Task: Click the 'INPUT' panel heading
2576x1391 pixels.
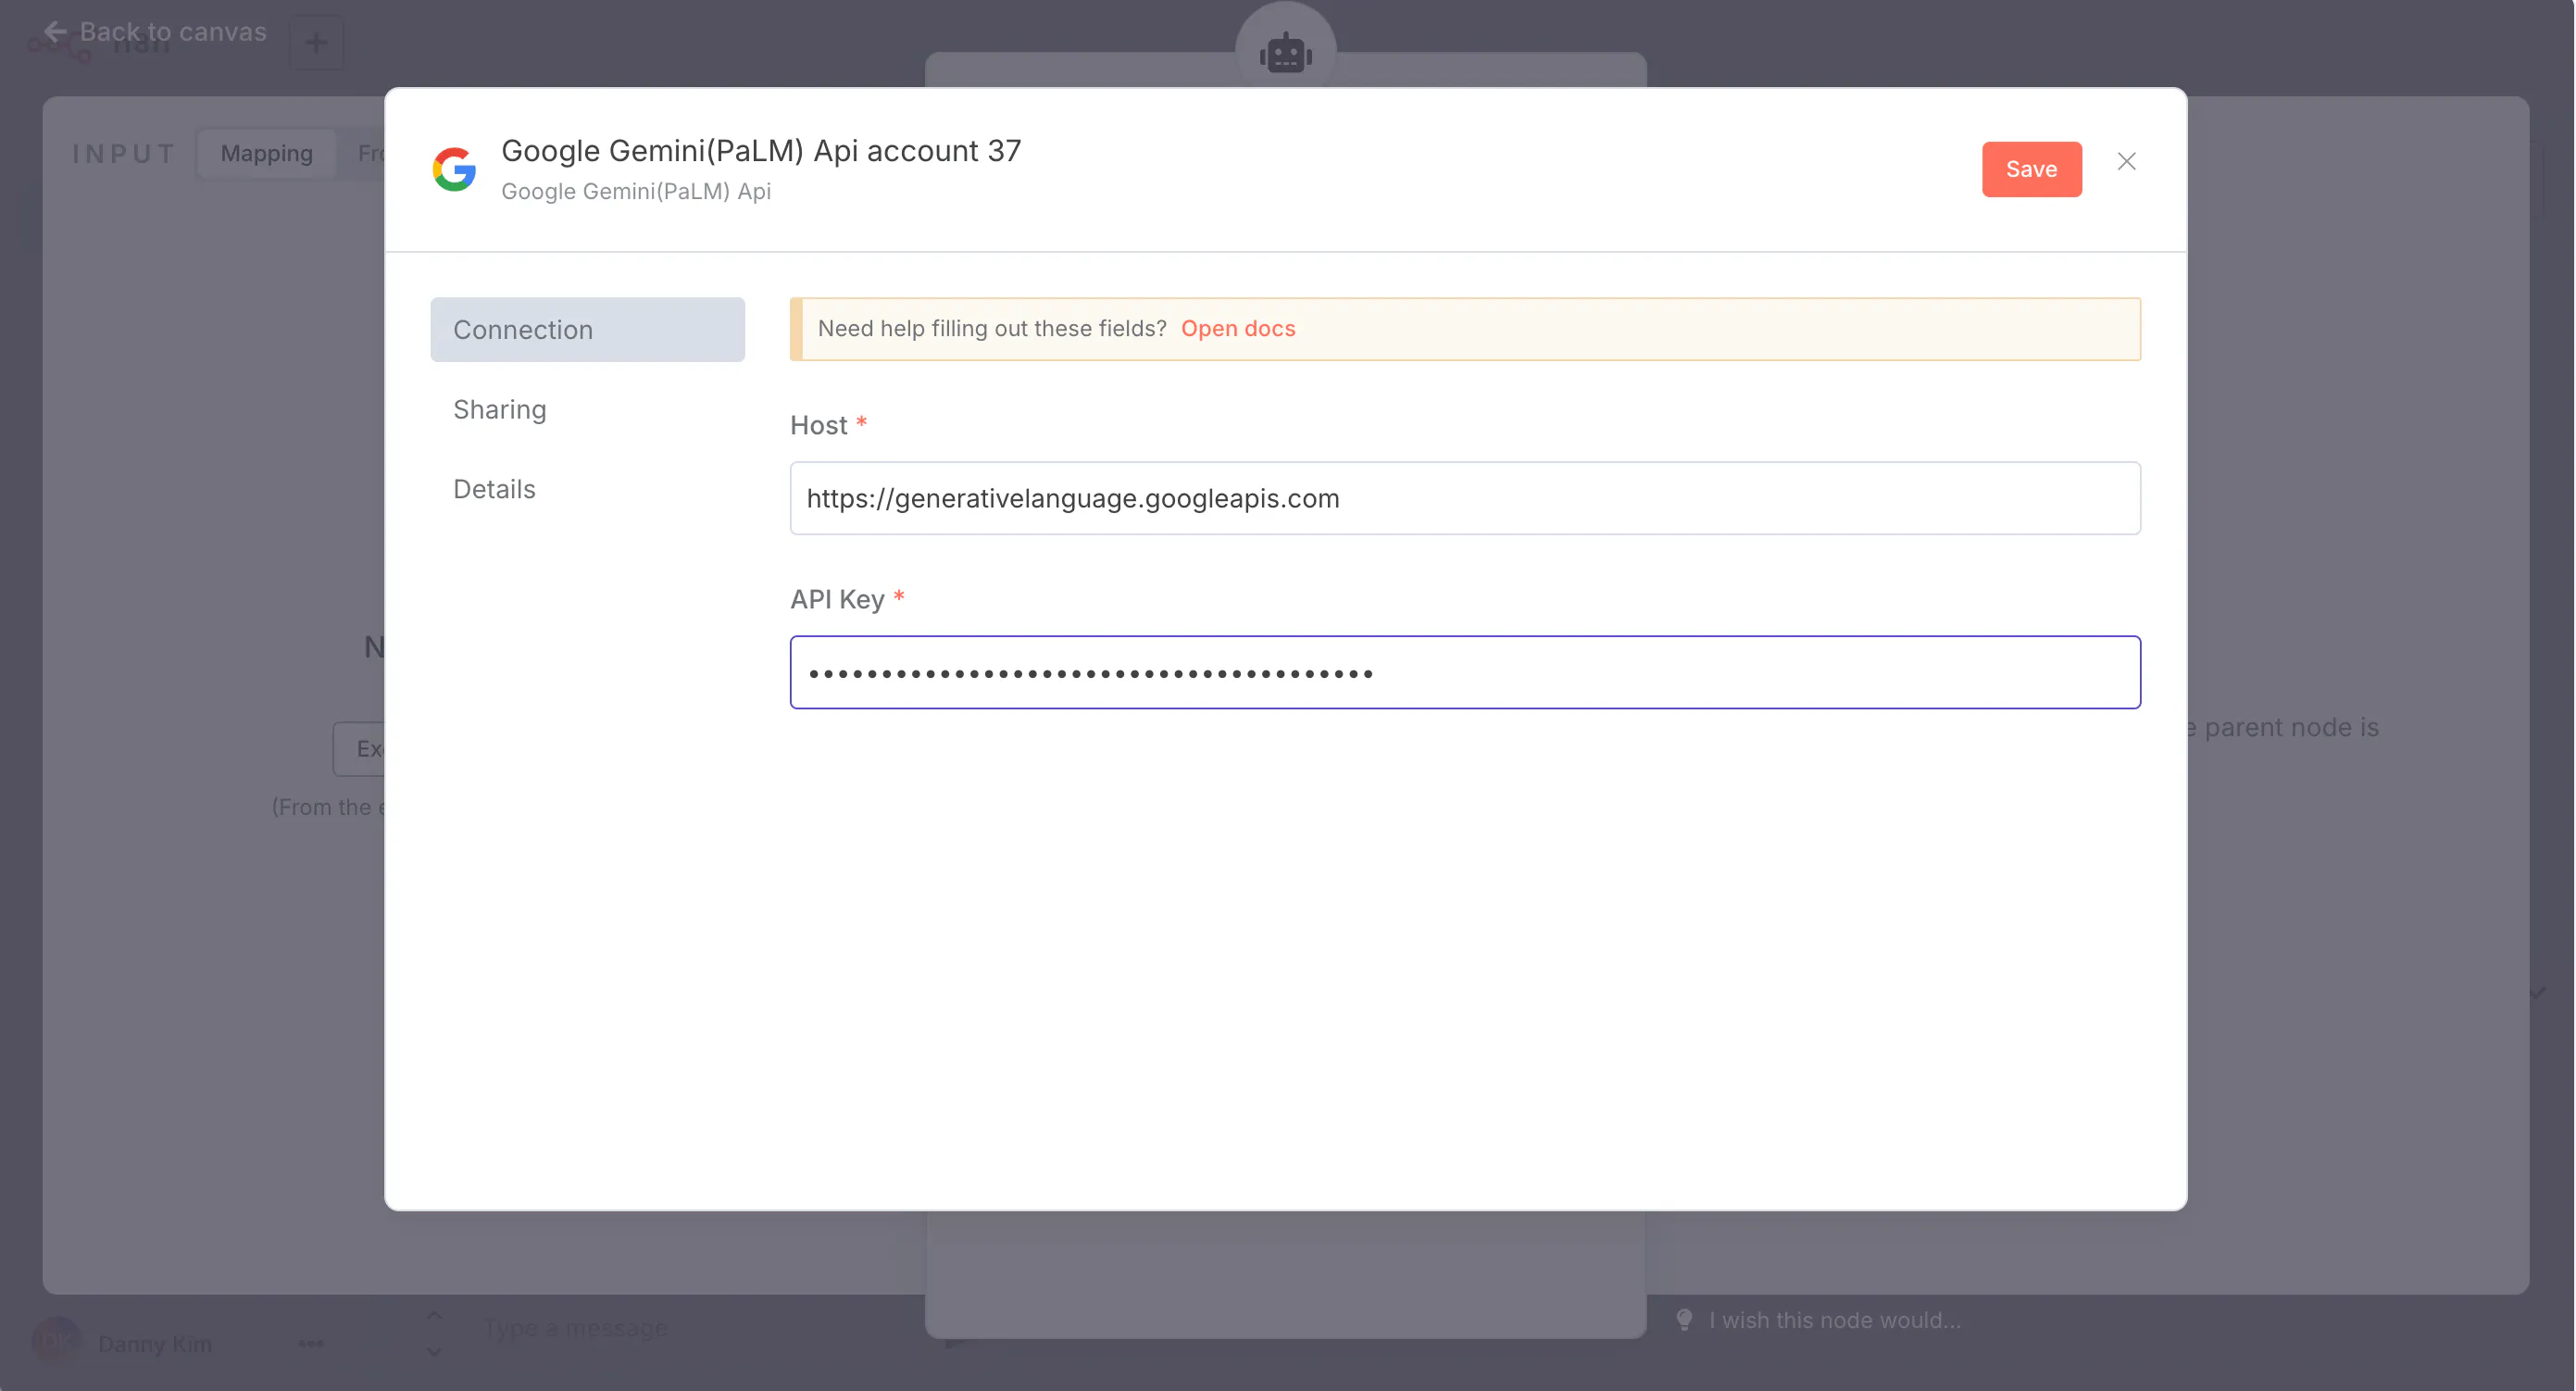Action: point(124,154)
